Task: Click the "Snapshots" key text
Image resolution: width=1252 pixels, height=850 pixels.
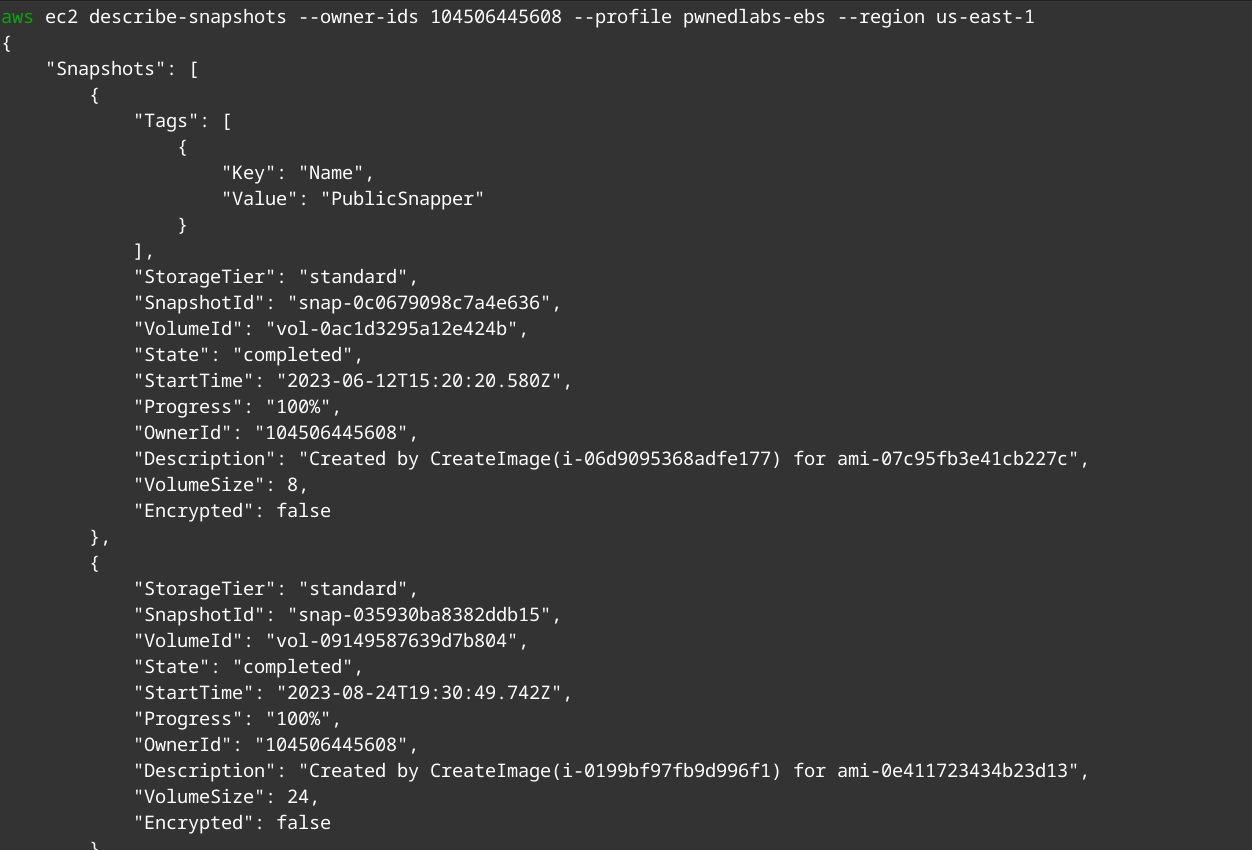Action: click(111, 69)
